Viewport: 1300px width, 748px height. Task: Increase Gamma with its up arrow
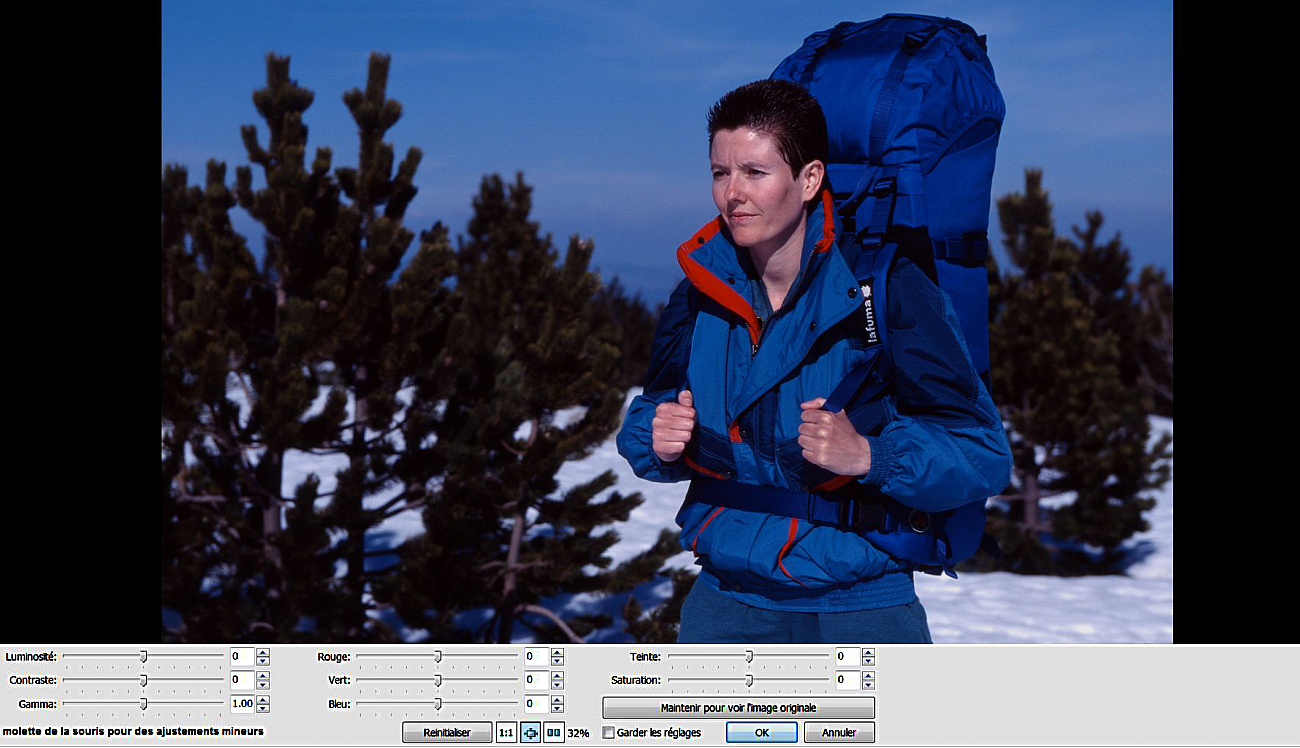click(263, 700)
